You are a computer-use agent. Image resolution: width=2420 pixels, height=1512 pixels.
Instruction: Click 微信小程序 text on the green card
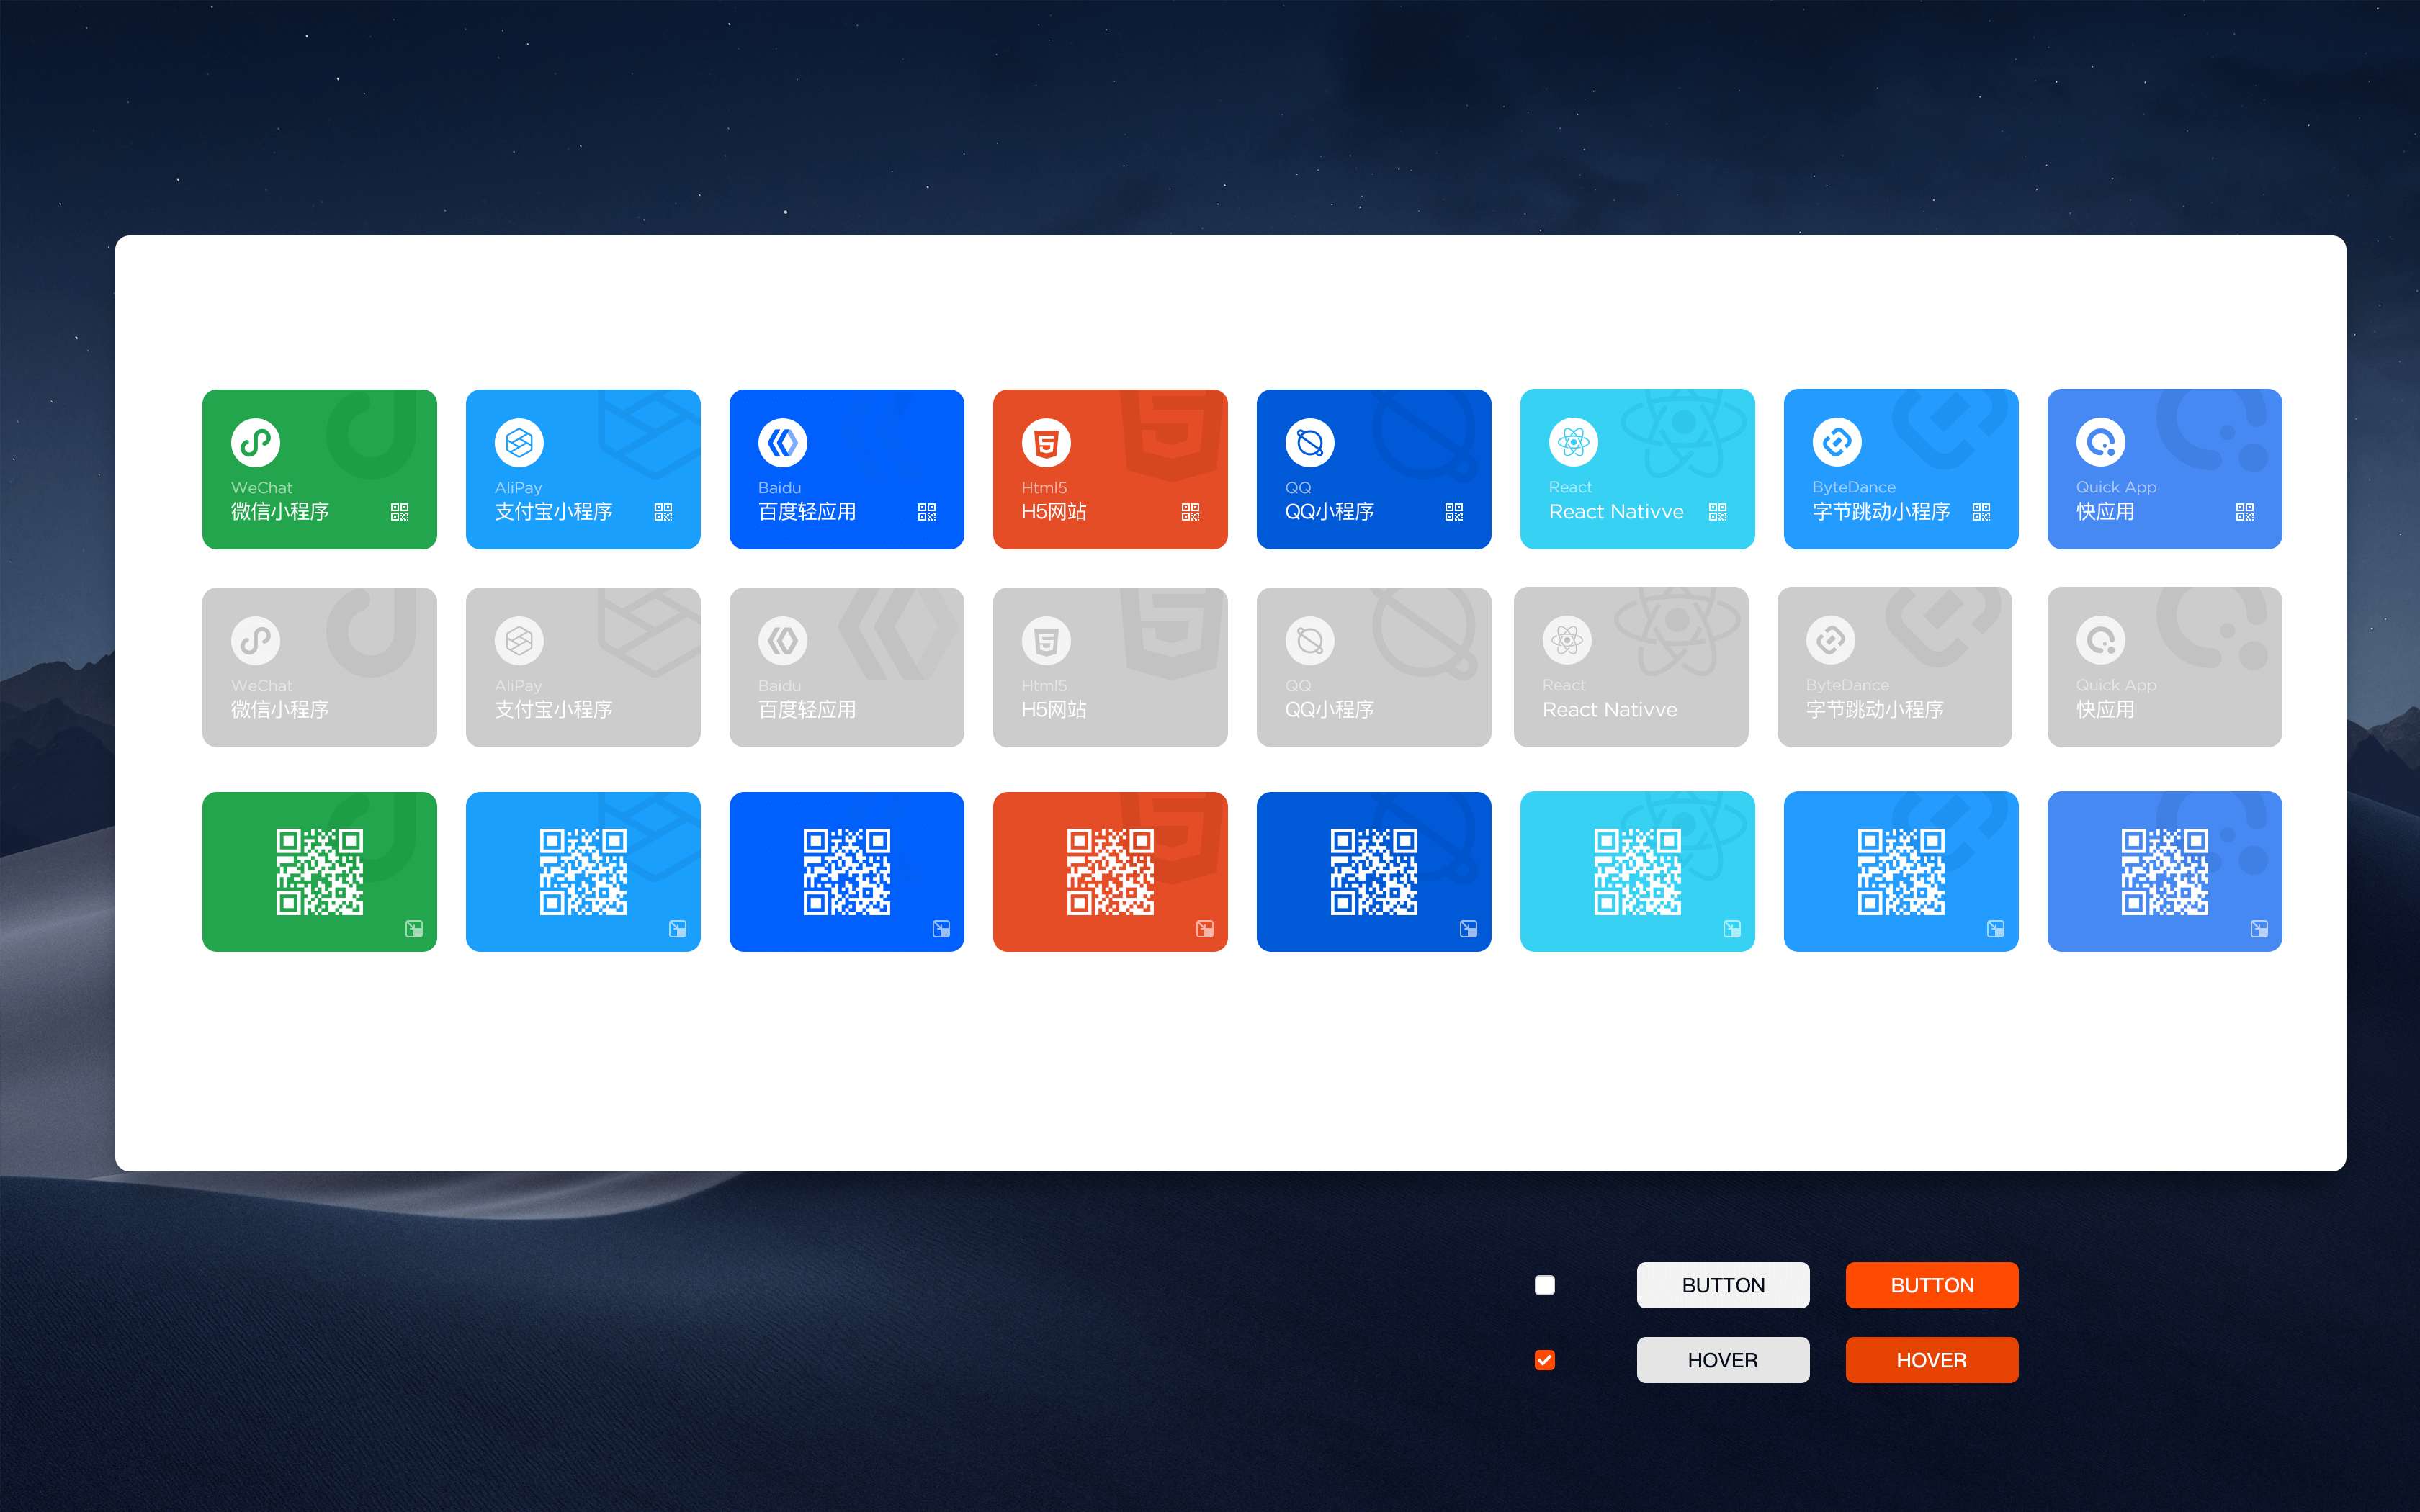pyautogui.click(x=280, y=512)
